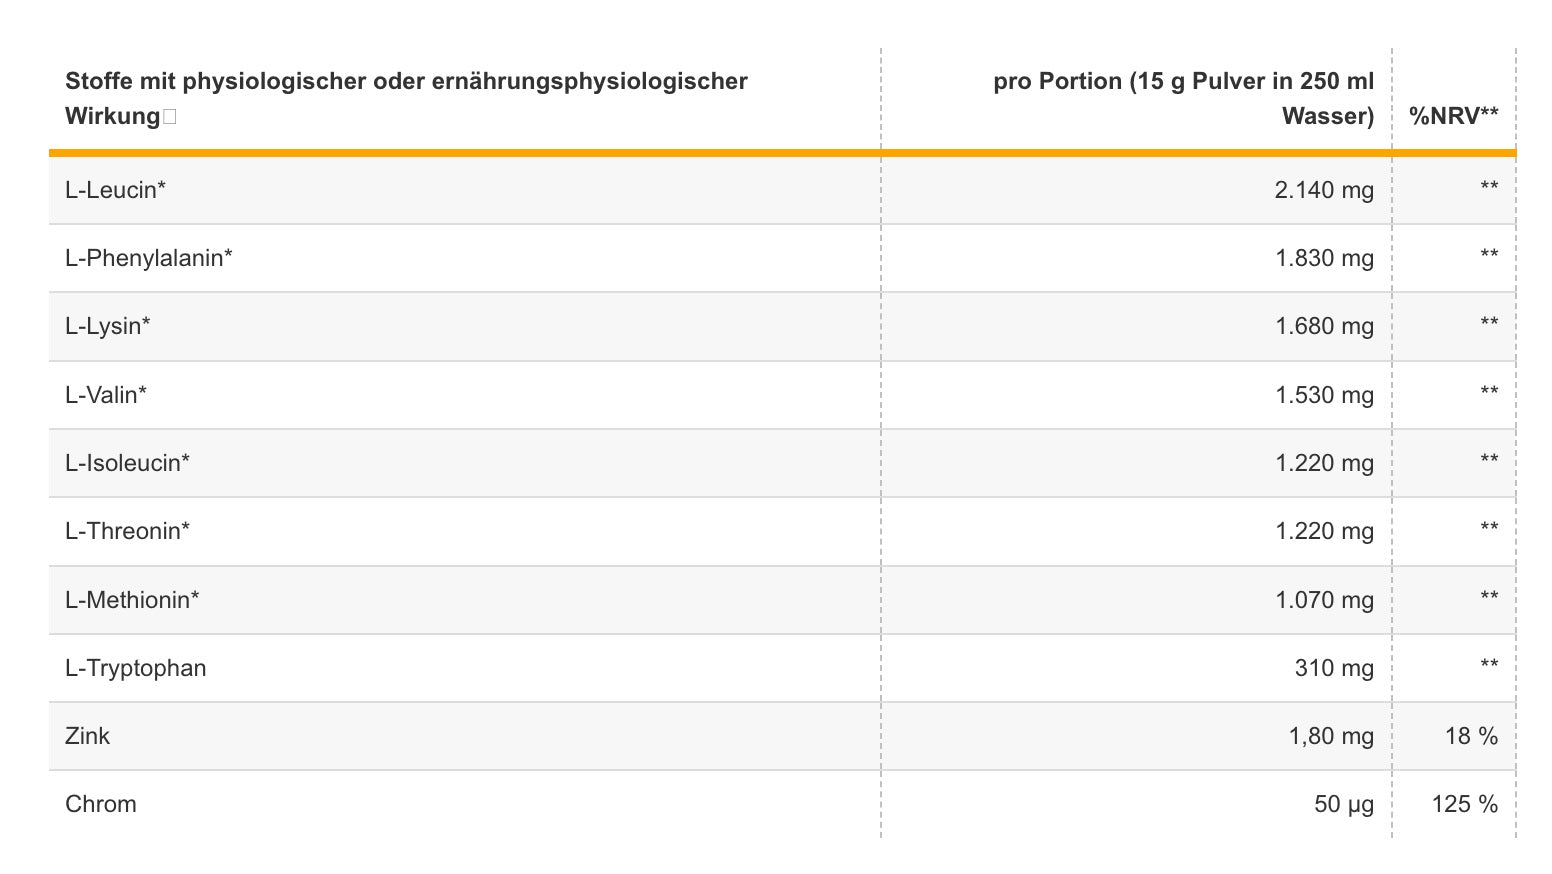The height and width of the screenshot is (874, 1552).
Task: Select the 1.680 mg Lysin amount
Action: coord(1324,326)
